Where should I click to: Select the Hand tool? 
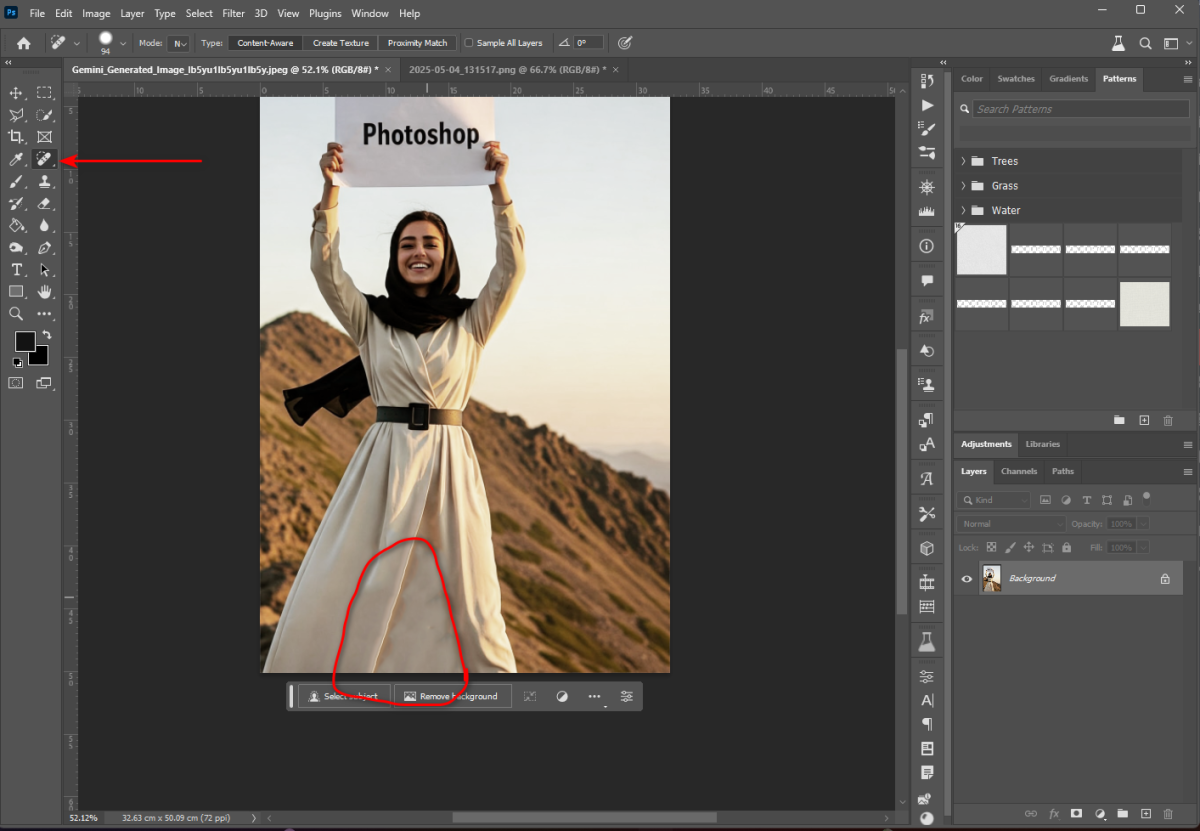[45, 292]
